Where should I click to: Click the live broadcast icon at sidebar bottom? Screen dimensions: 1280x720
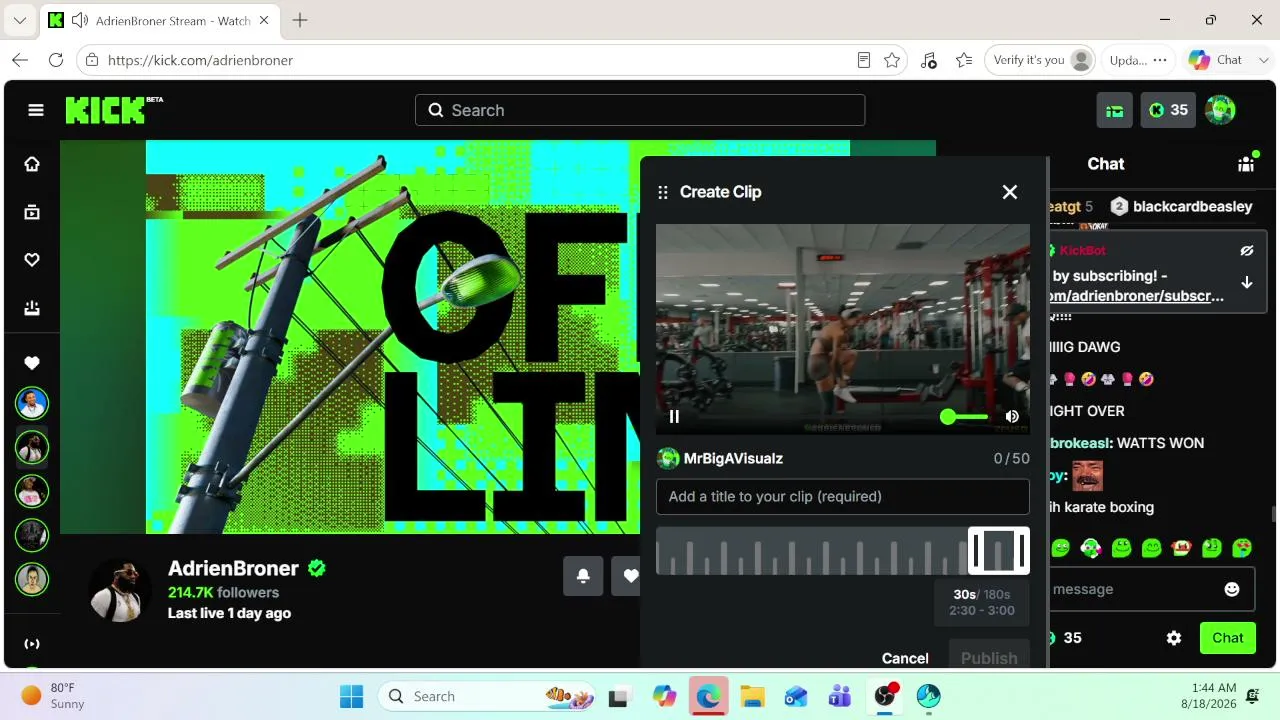click(x=32, y=644)
